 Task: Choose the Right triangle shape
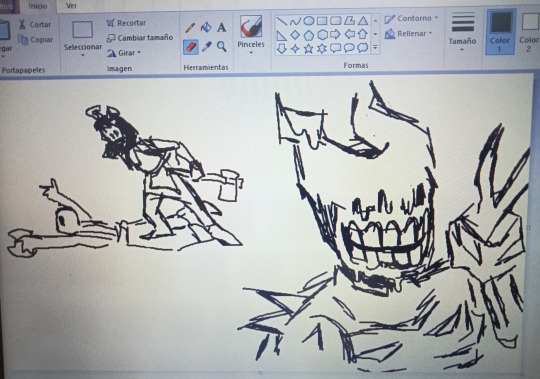[x=282, y=35]
